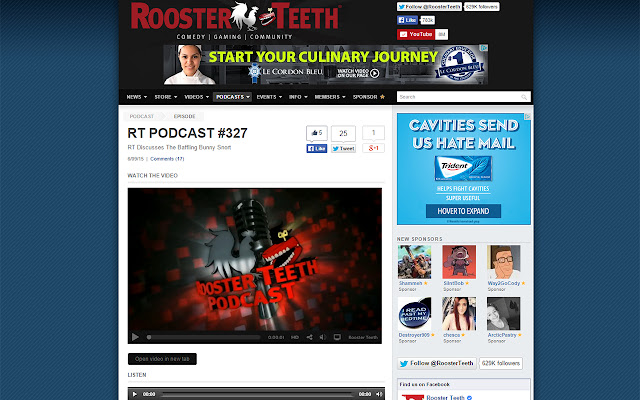
Task: Follow @RoosterTeeth in page header
Action: (429, 7)
